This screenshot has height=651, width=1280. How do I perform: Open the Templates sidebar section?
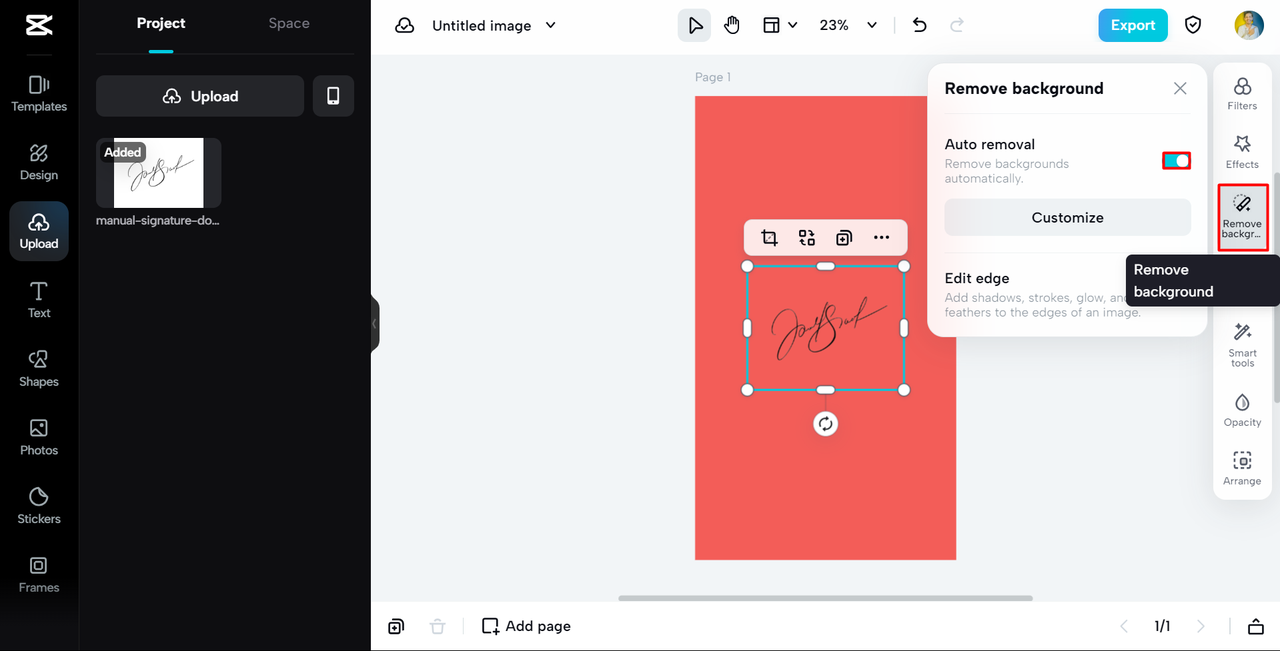39,94
